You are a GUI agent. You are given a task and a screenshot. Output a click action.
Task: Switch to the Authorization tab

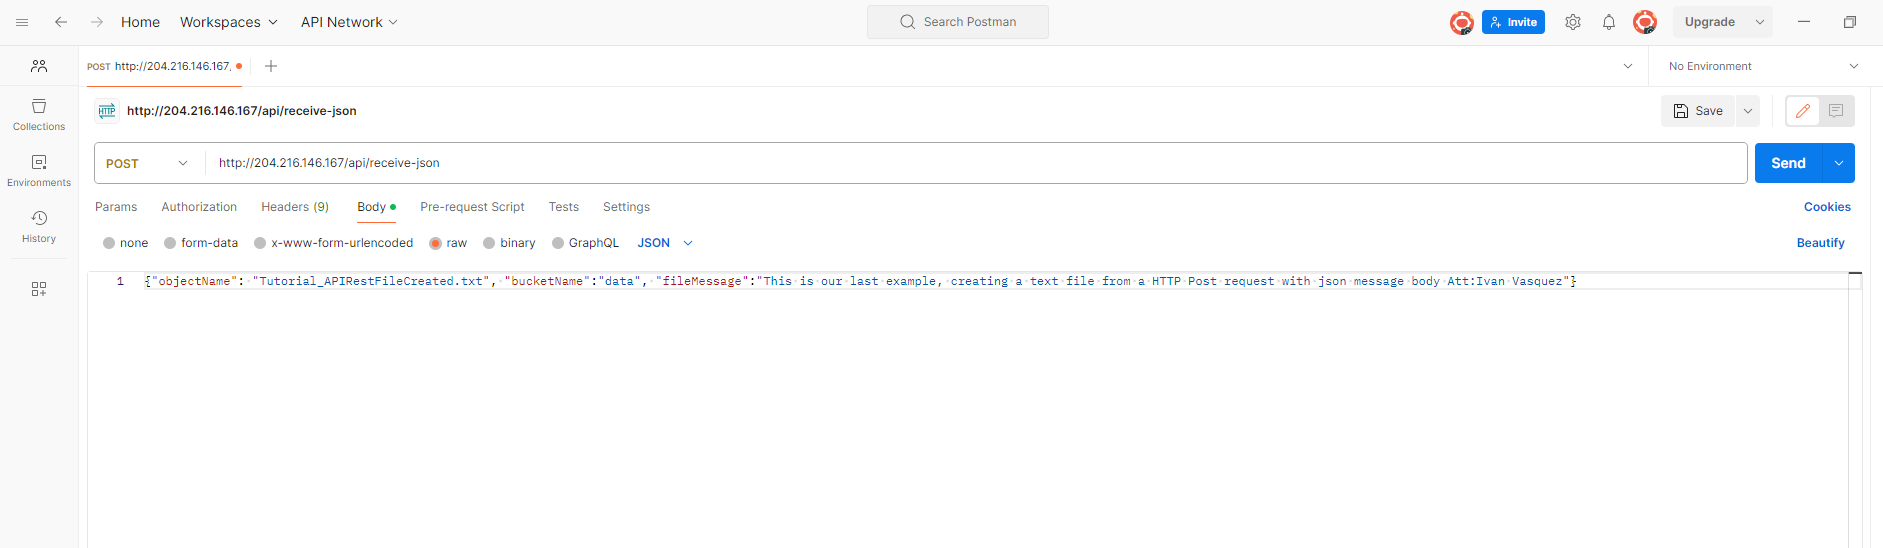pyautogui.click(x=199, y=207)
